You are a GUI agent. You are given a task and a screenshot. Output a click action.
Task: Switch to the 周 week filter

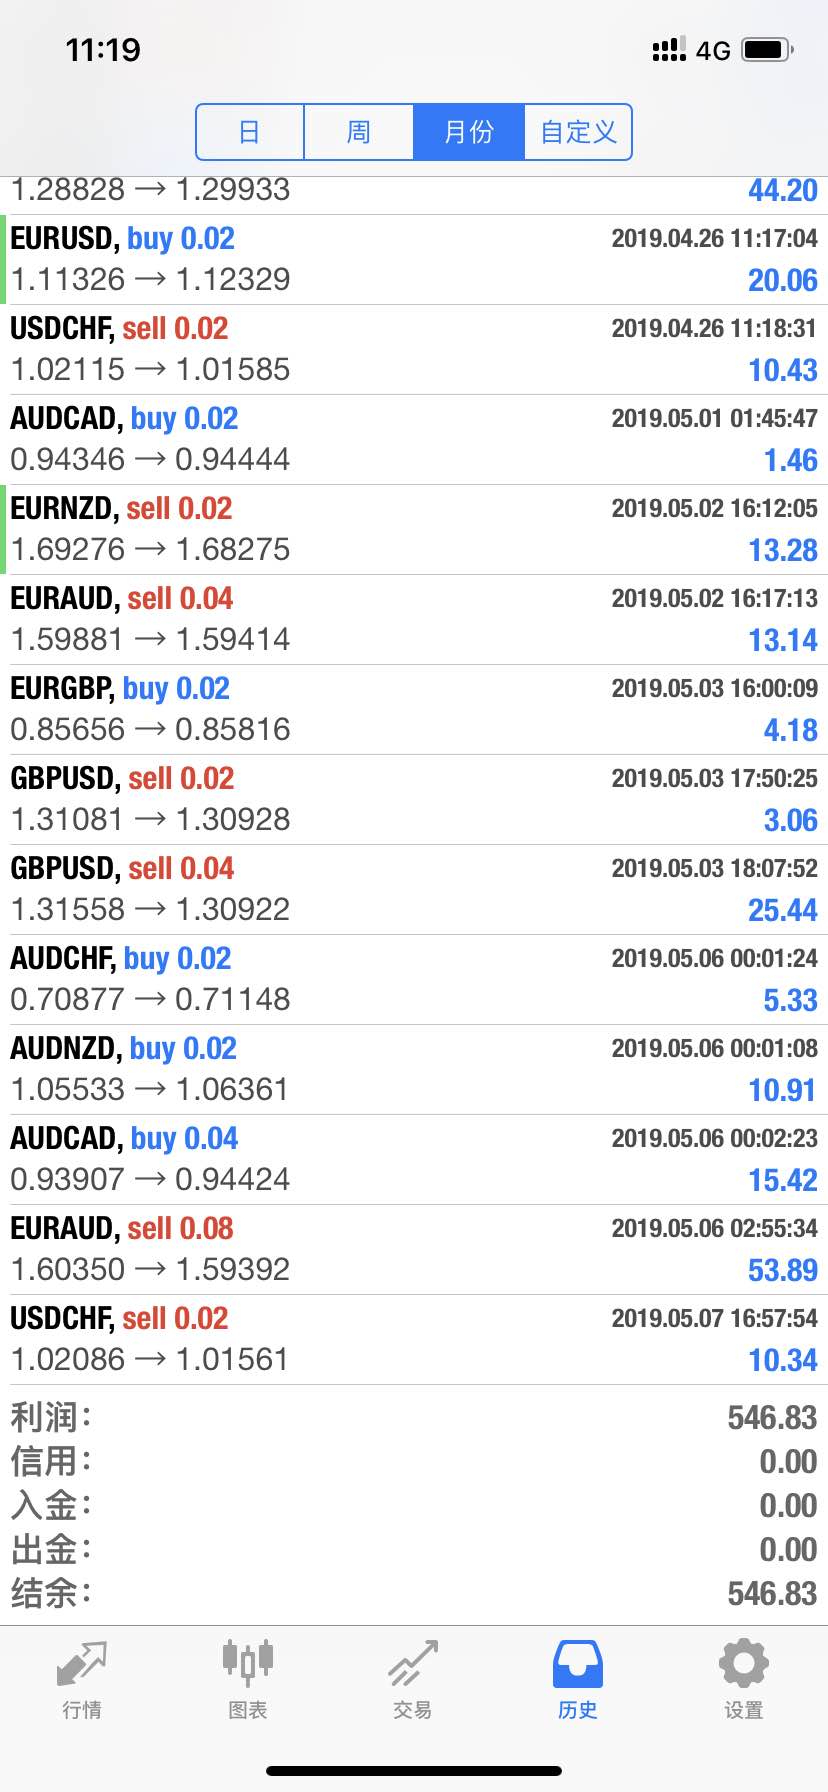coord(358,132)
